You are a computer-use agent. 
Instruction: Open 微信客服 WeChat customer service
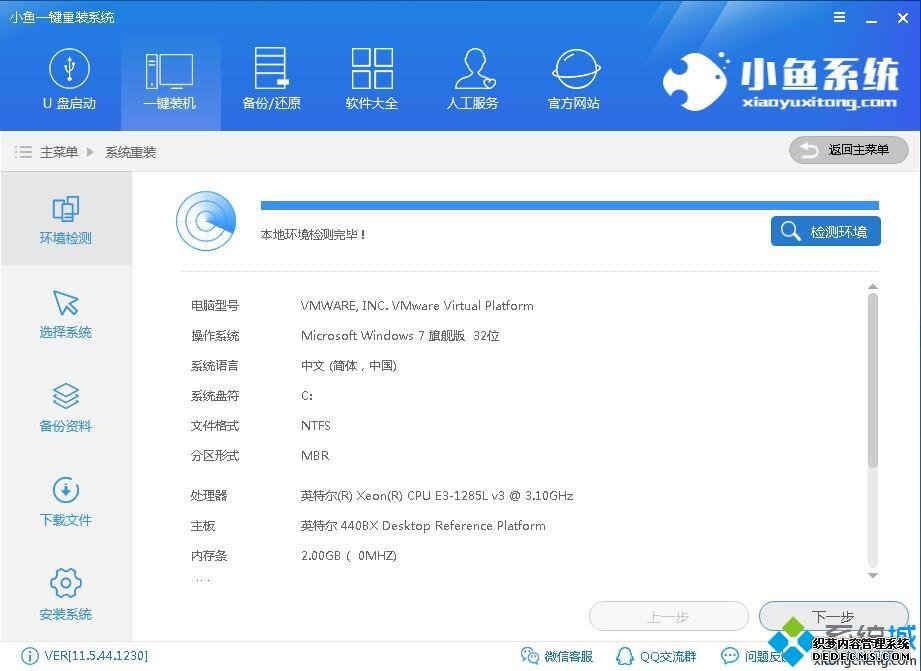(x=558, y=656)
